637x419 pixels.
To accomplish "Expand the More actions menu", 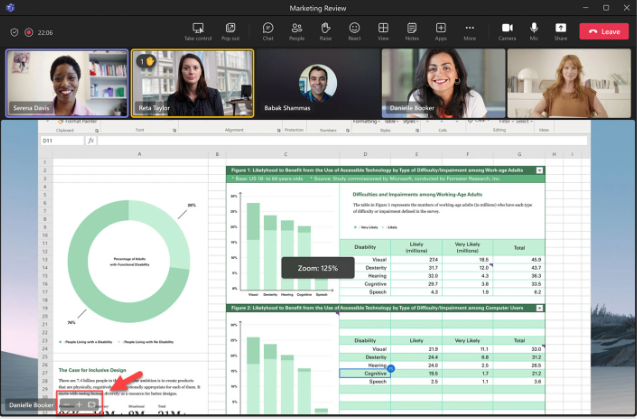I will point(469,30).
